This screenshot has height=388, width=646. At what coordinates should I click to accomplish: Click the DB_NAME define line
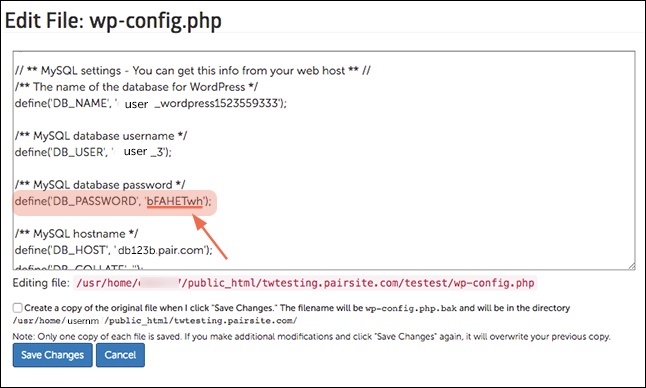151,103
